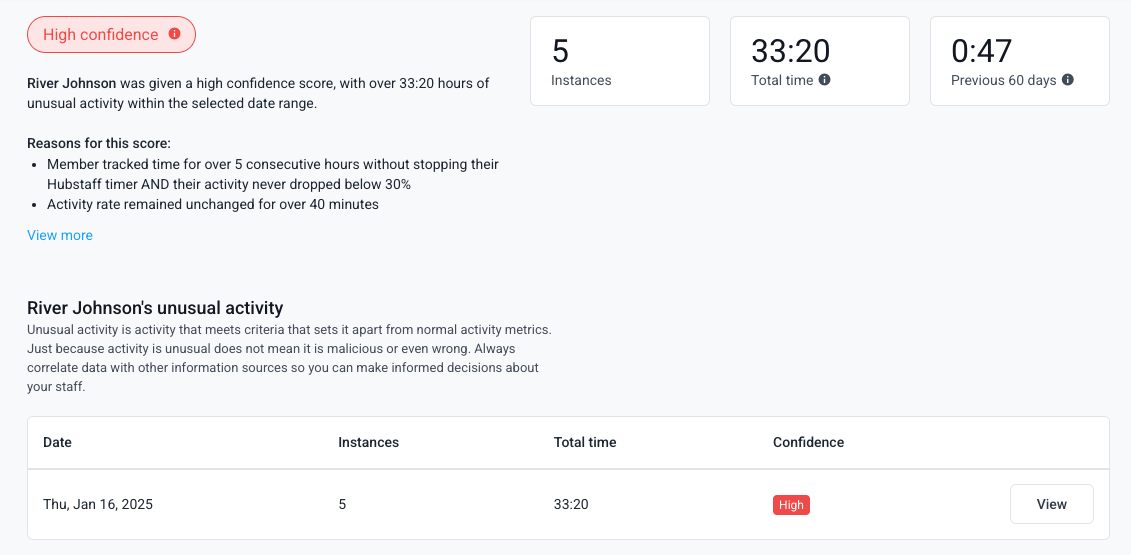Screen dimensions: 1131x555
Task: Click the info icon in High confidence badge
Action: coord(174,34)
